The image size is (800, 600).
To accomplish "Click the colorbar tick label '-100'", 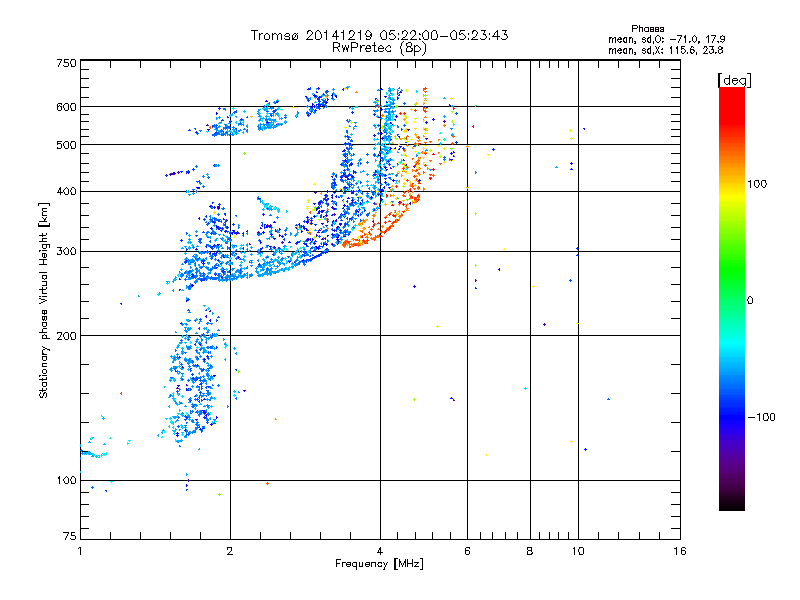I will coord(761,417).
